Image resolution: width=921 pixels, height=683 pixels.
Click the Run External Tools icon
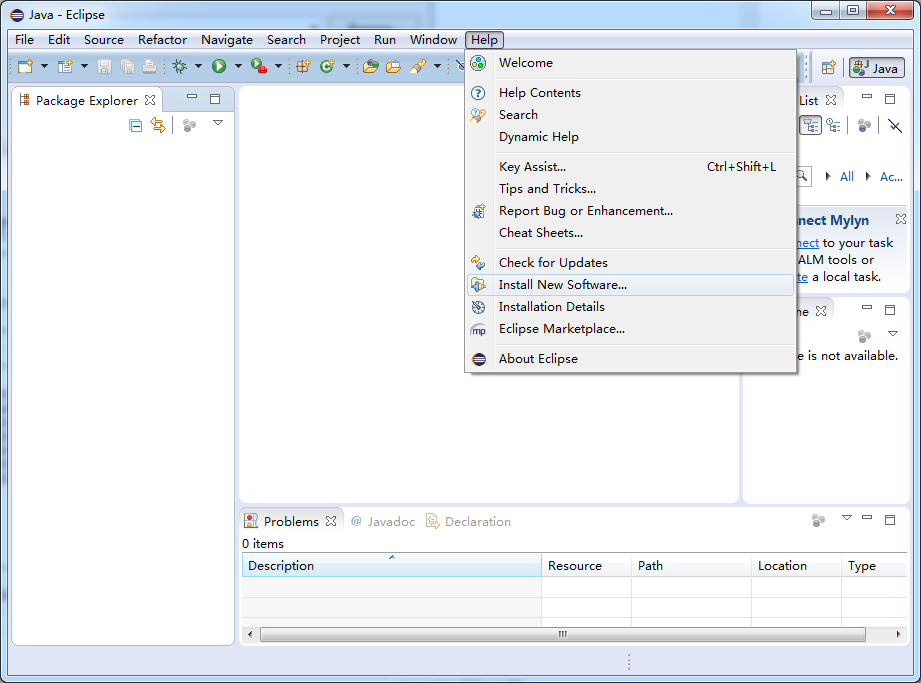(x=258, y=66)
